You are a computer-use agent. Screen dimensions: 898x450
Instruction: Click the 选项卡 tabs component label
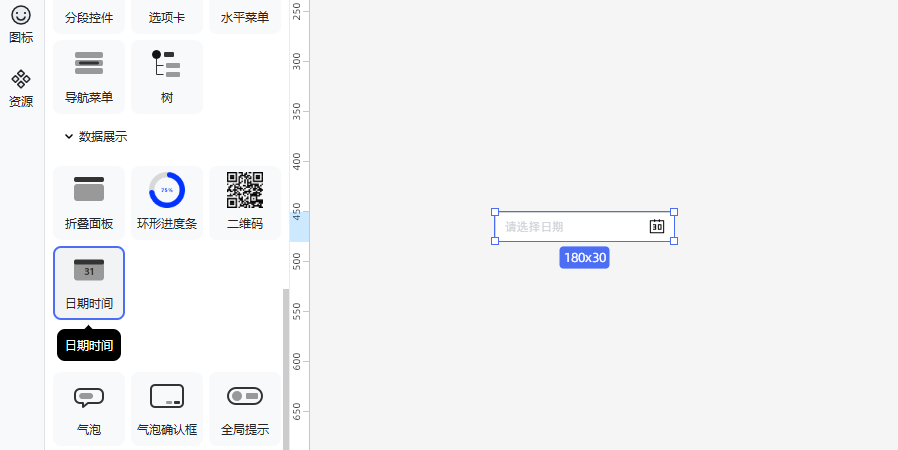[166, 17]
